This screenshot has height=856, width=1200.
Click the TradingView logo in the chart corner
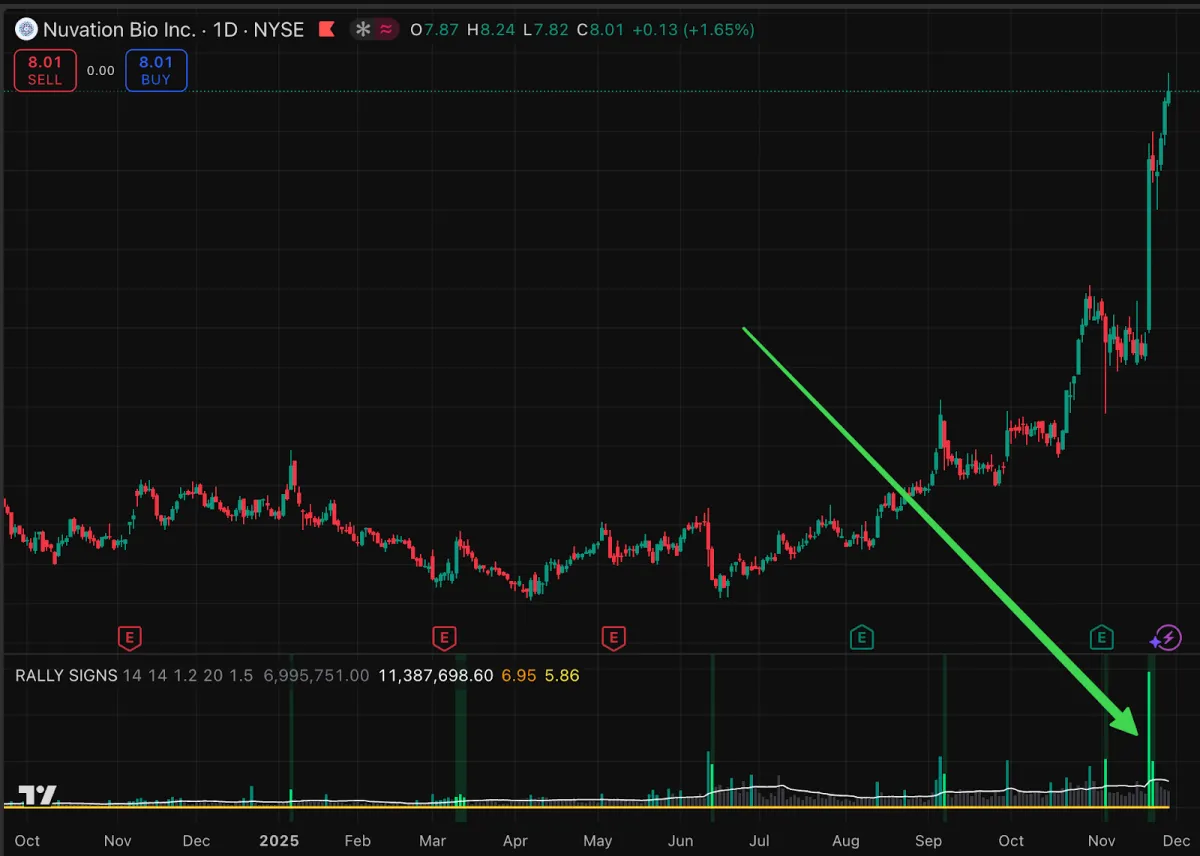point(37,795)
